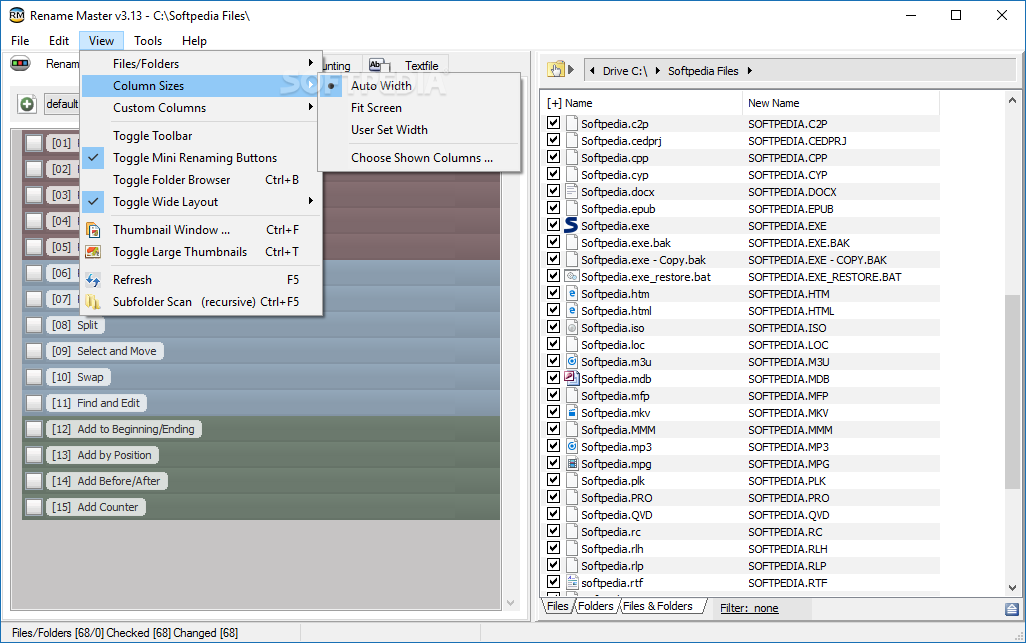Switch to the Folders tab
1026x643 pixels.
595,606
